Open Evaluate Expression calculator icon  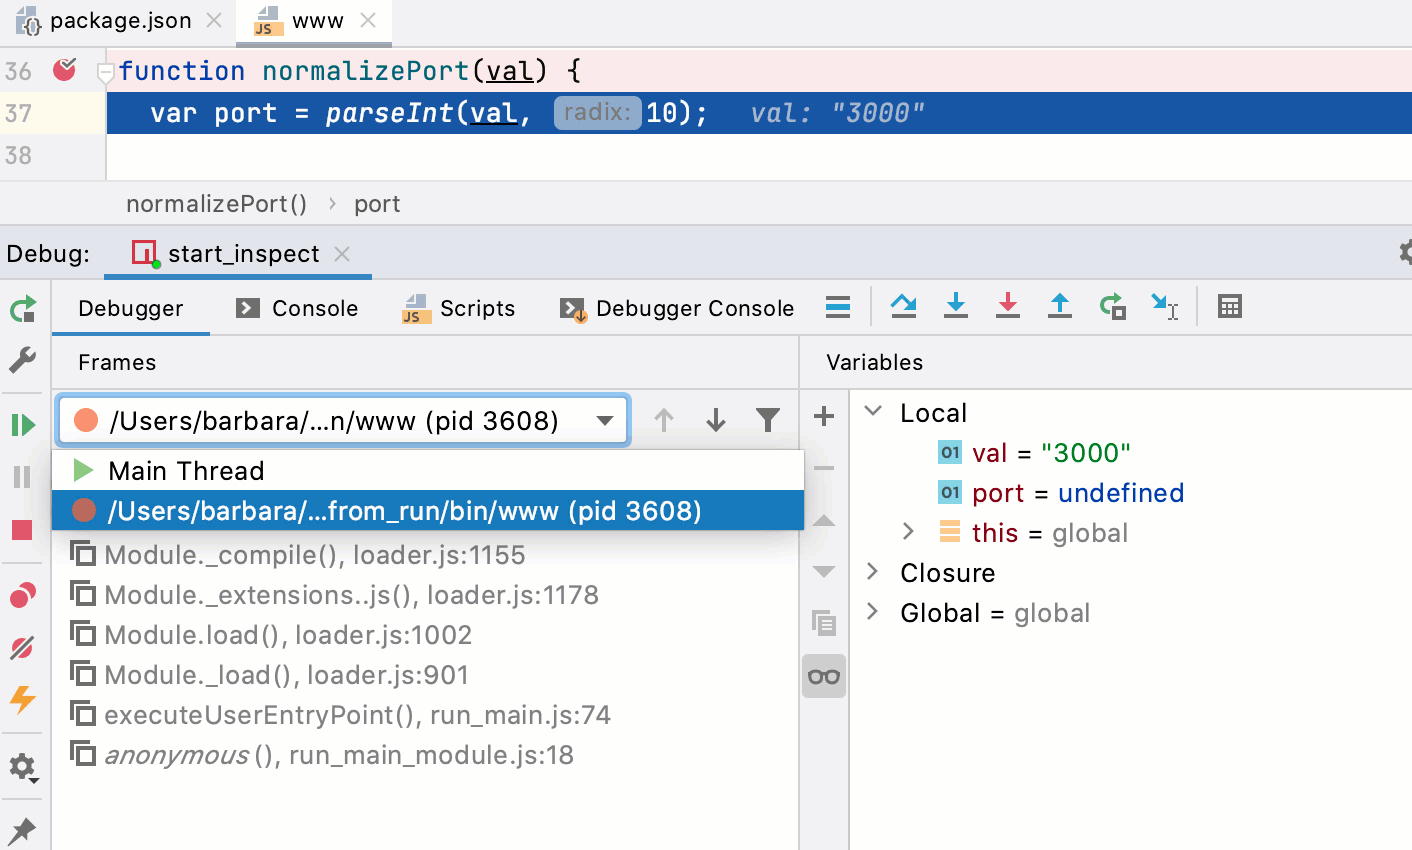(x=1230, y=307)
